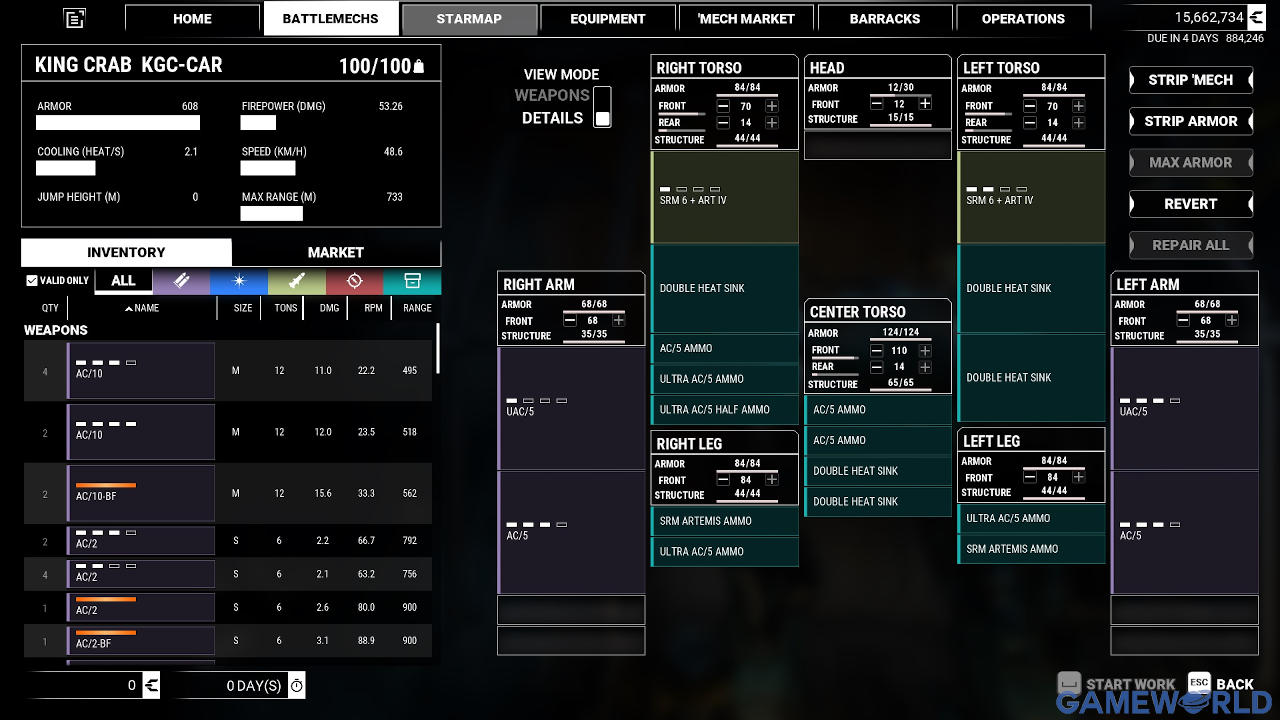Filter inventory by energy weapons icon
Screen dimensions: 1280x720
point(239,281)
